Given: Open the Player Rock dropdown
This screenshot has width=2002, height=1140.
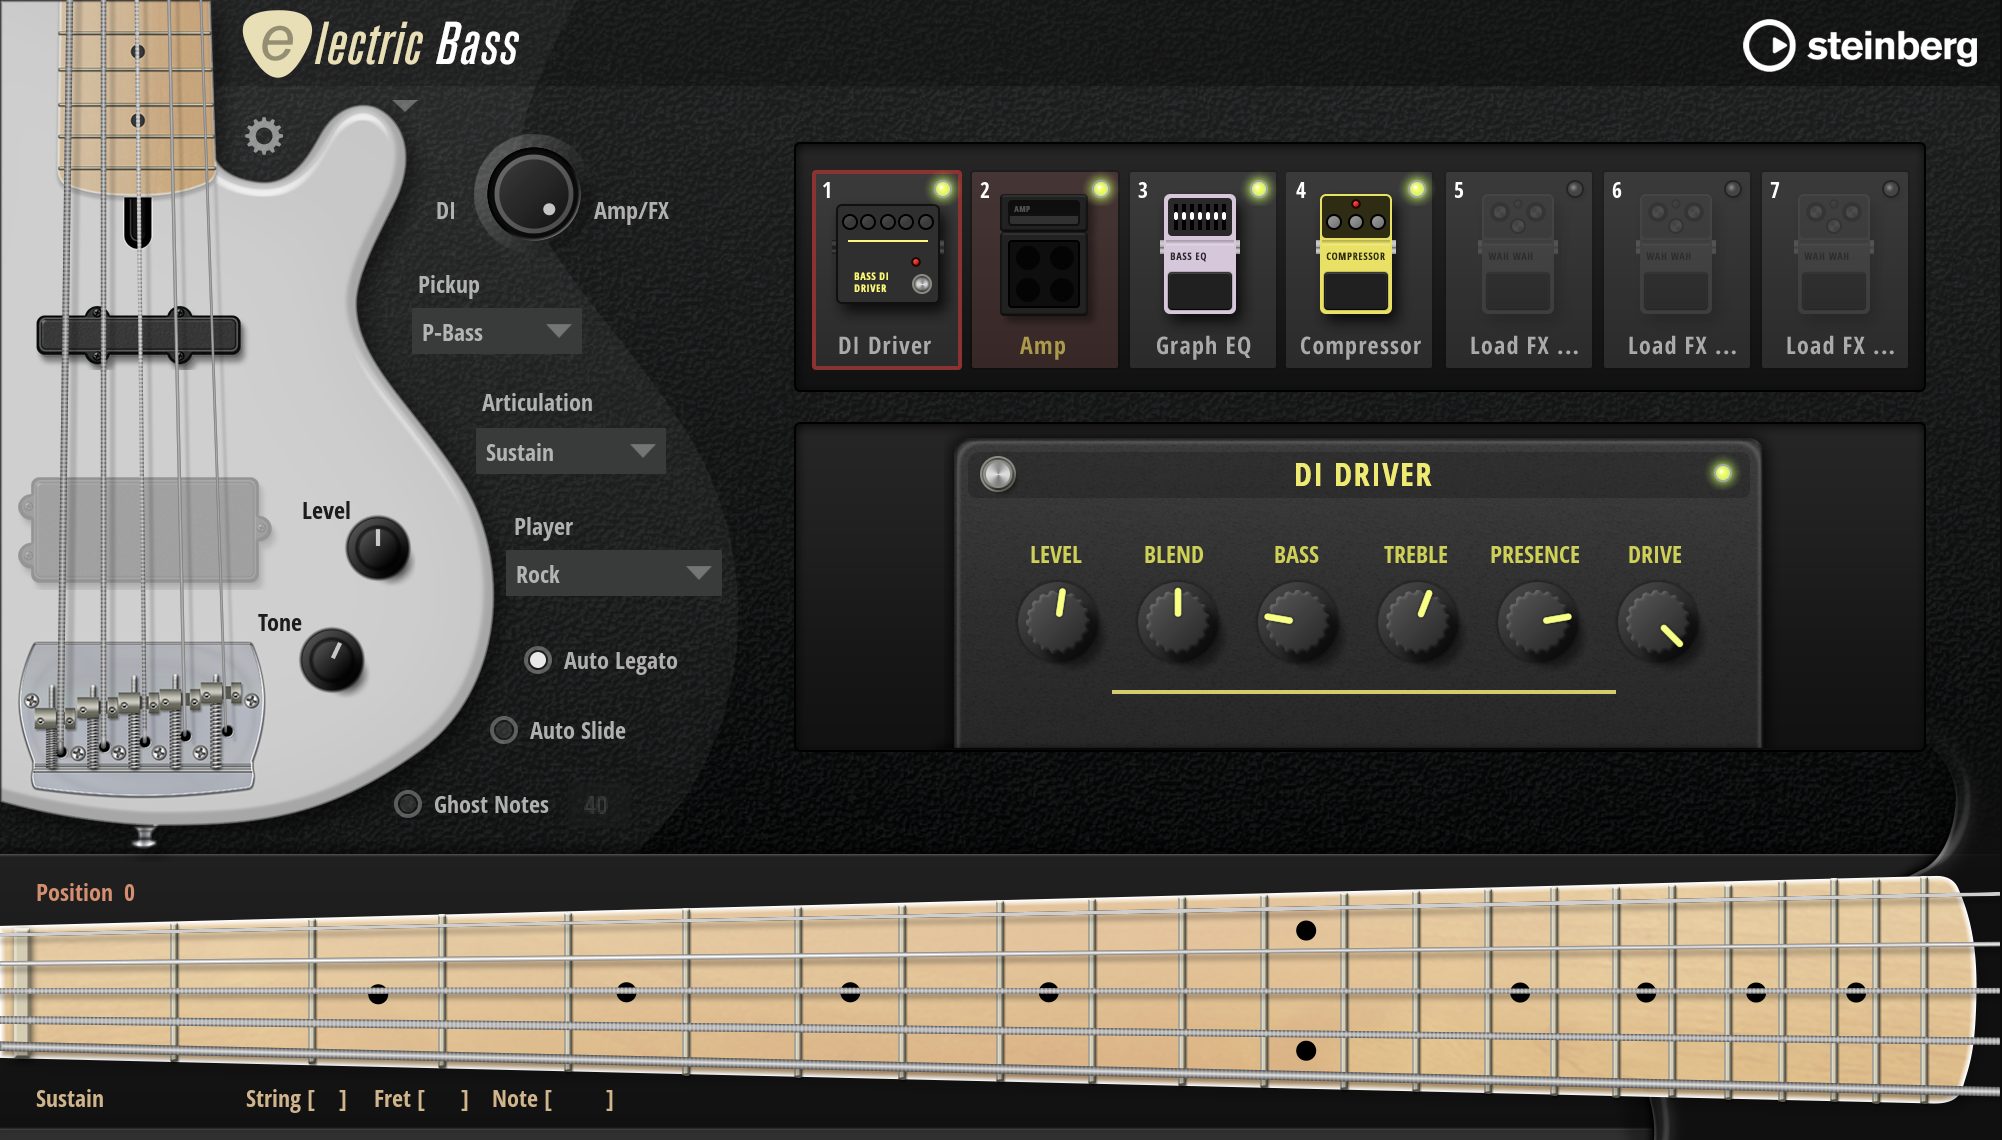Looking at the screenshot, I should [613, 574].
